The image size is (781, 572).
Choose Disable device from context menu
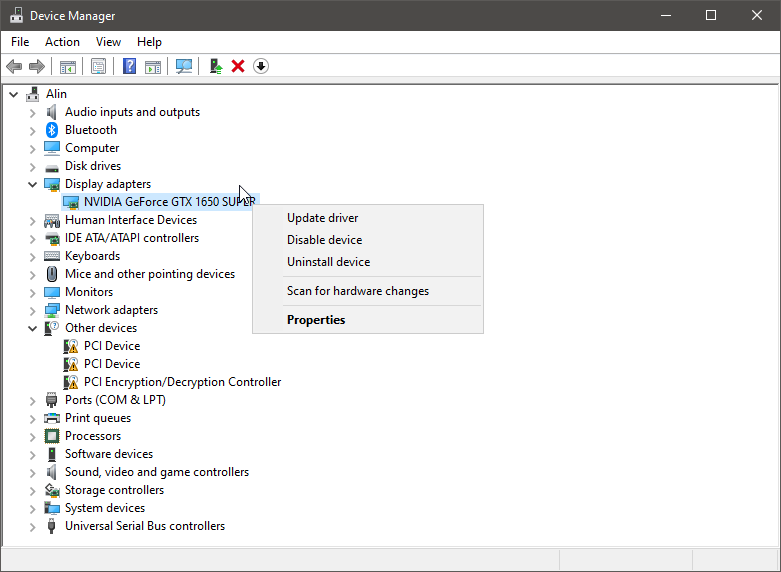[x=368, y=240]
